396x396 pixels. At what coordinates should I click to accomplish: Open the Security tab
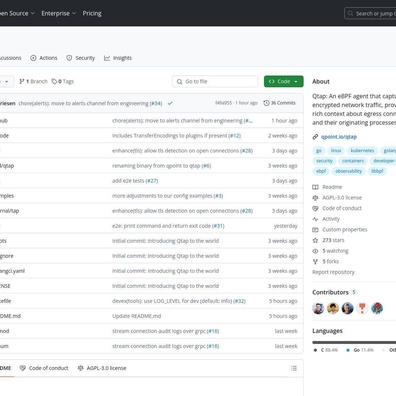(x=80, y=58)
